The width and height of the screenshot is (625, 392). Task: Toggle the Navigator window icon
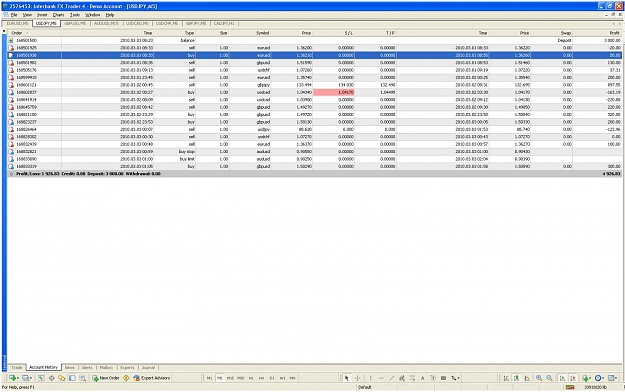(62, 378)
